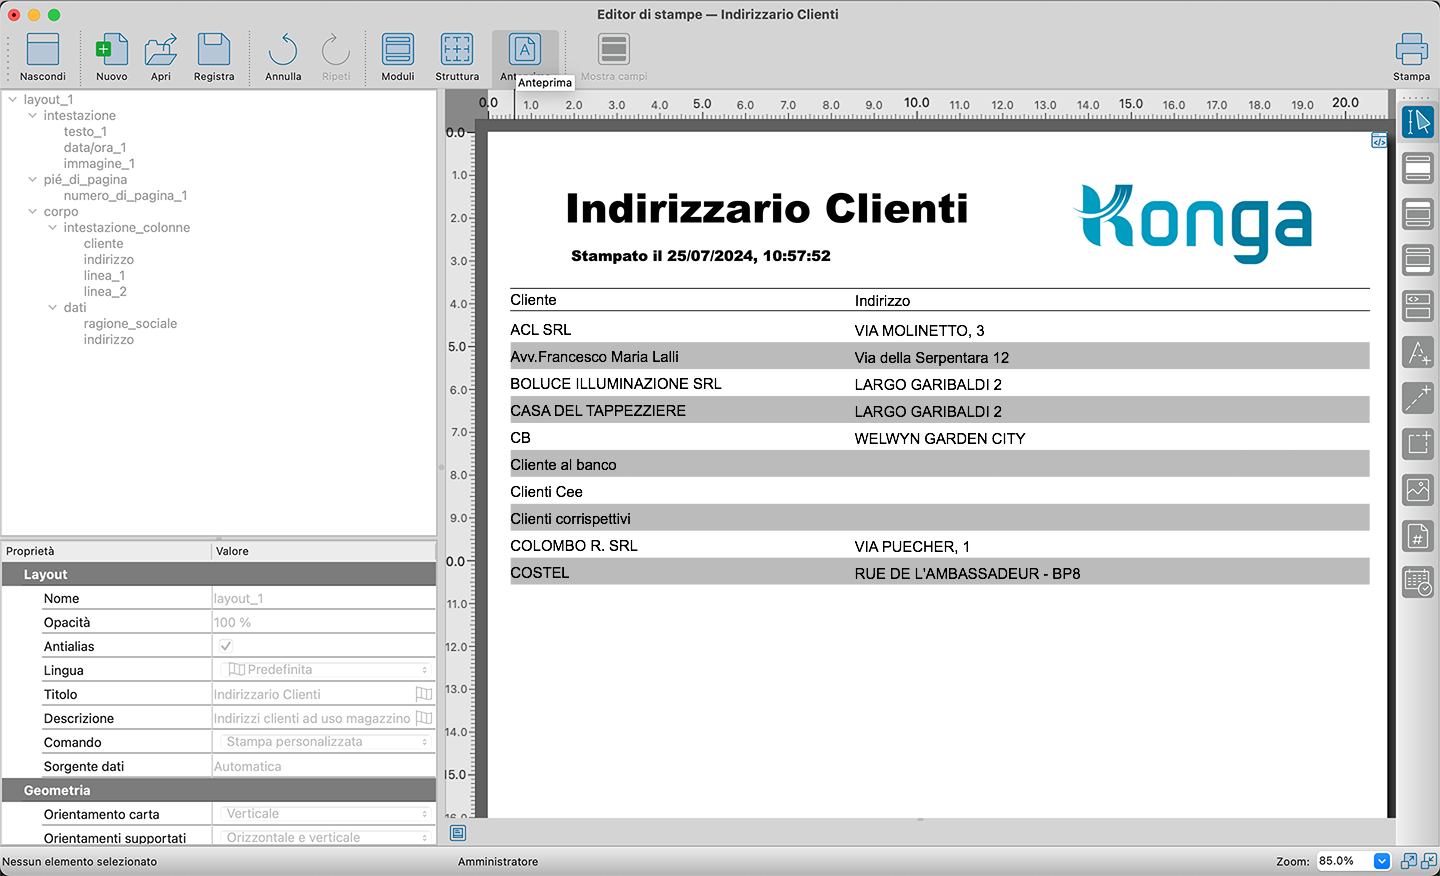Select numero_di_pagina_1 in the structure tree

[125, 196]
